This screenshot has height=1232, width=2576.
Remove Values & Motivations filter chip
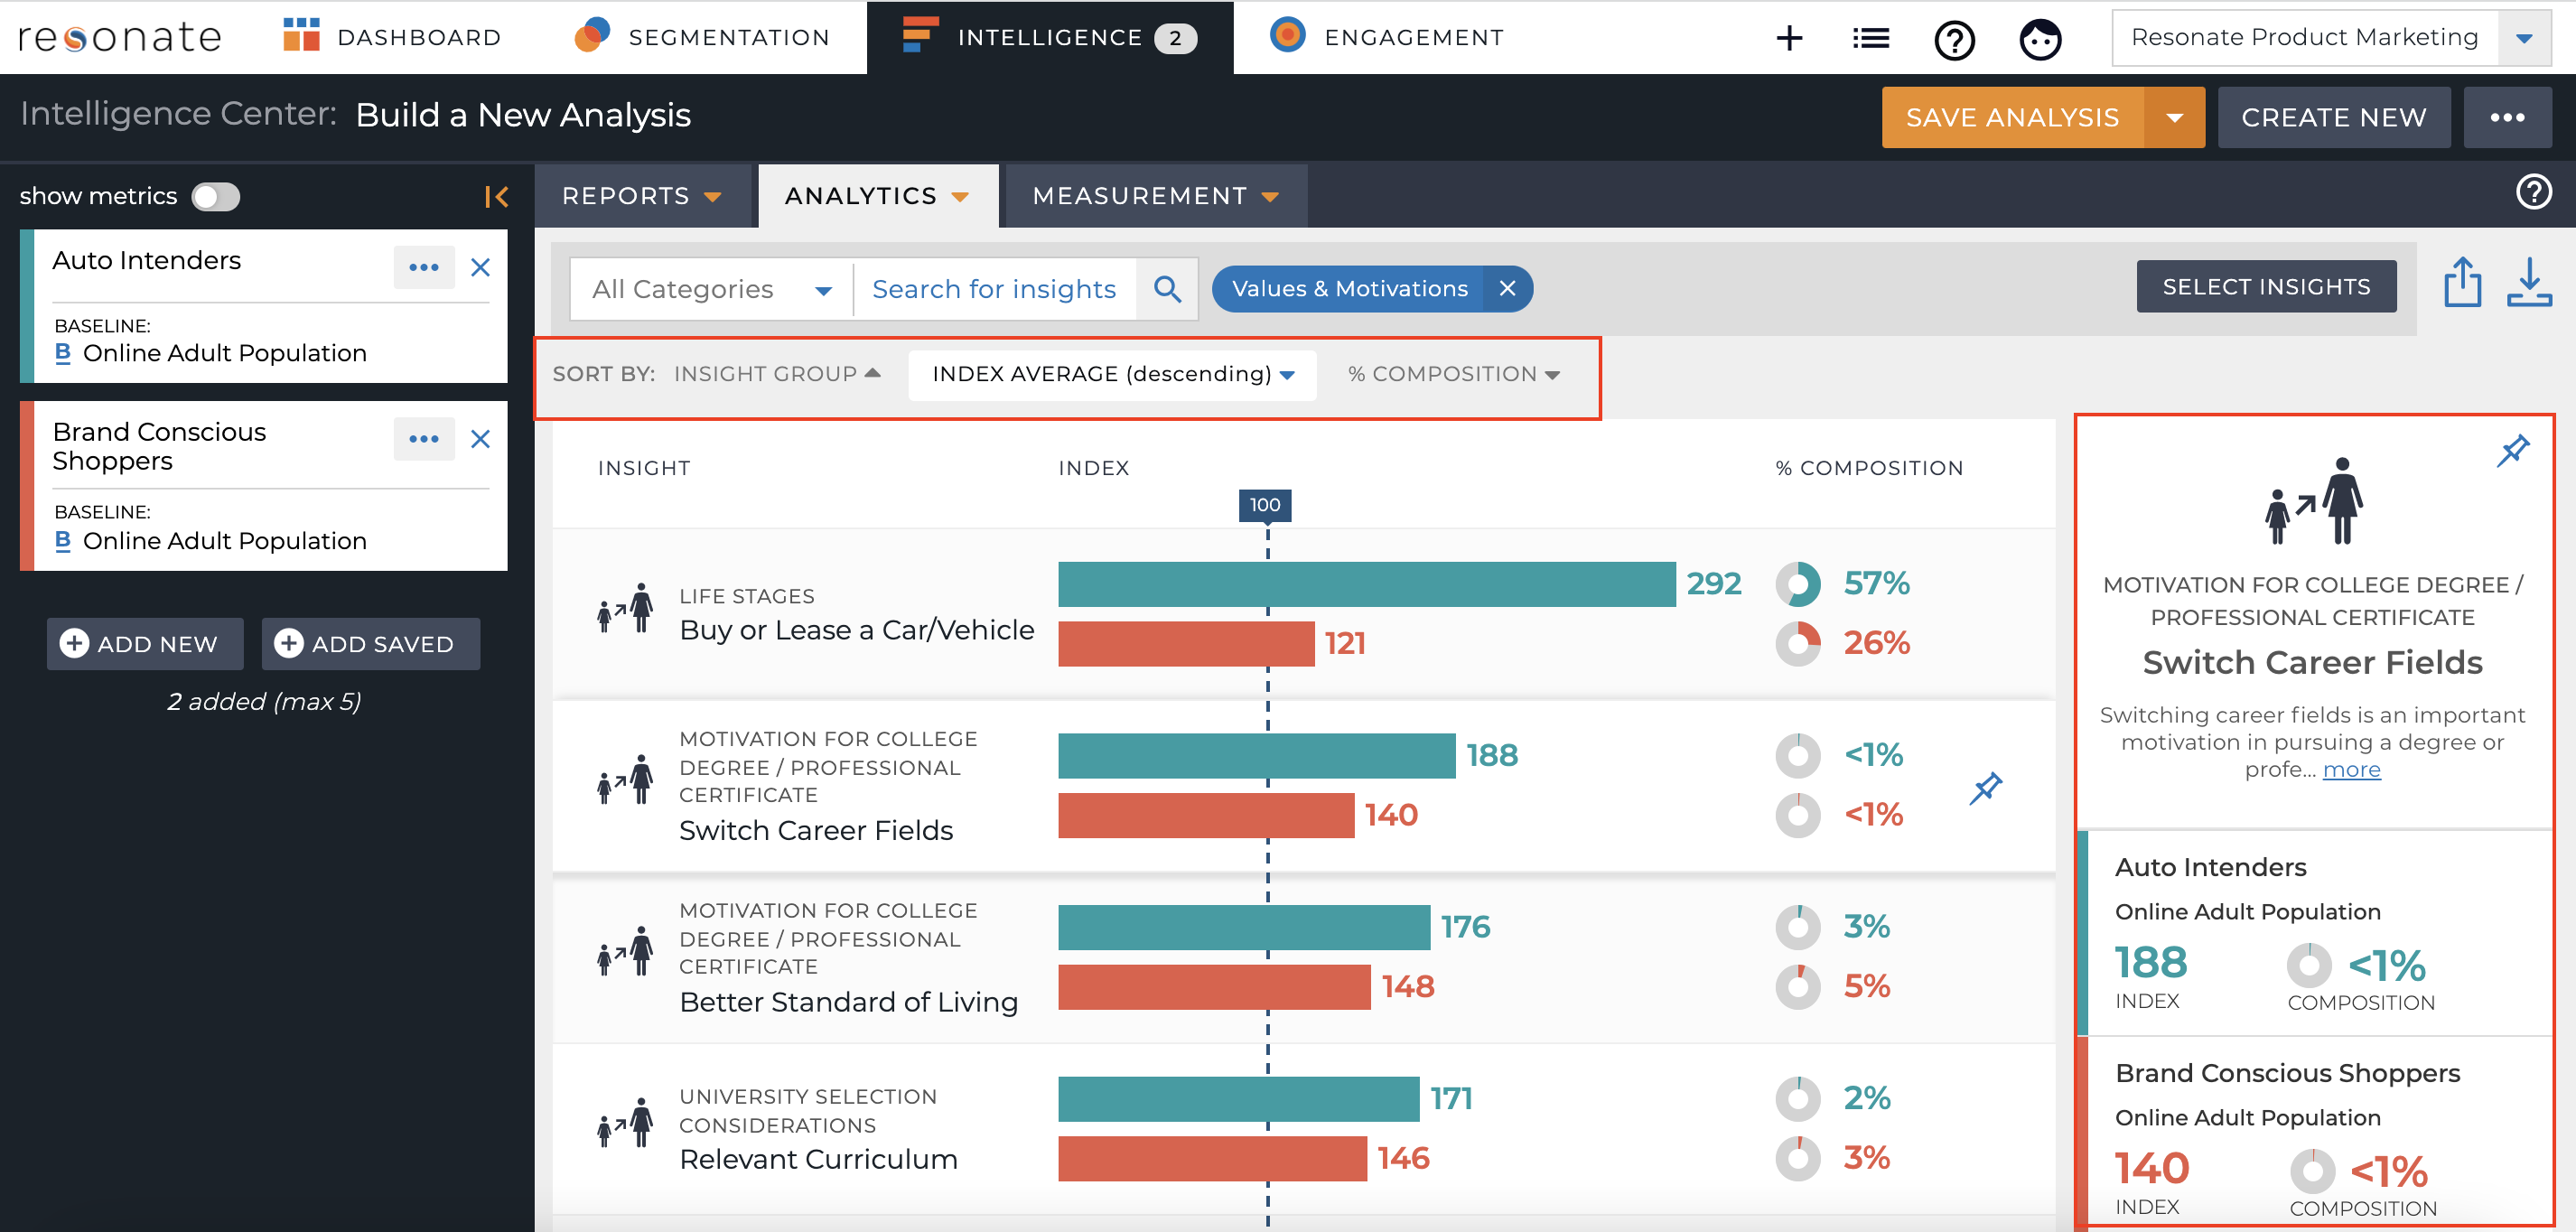pos(1507,289)
